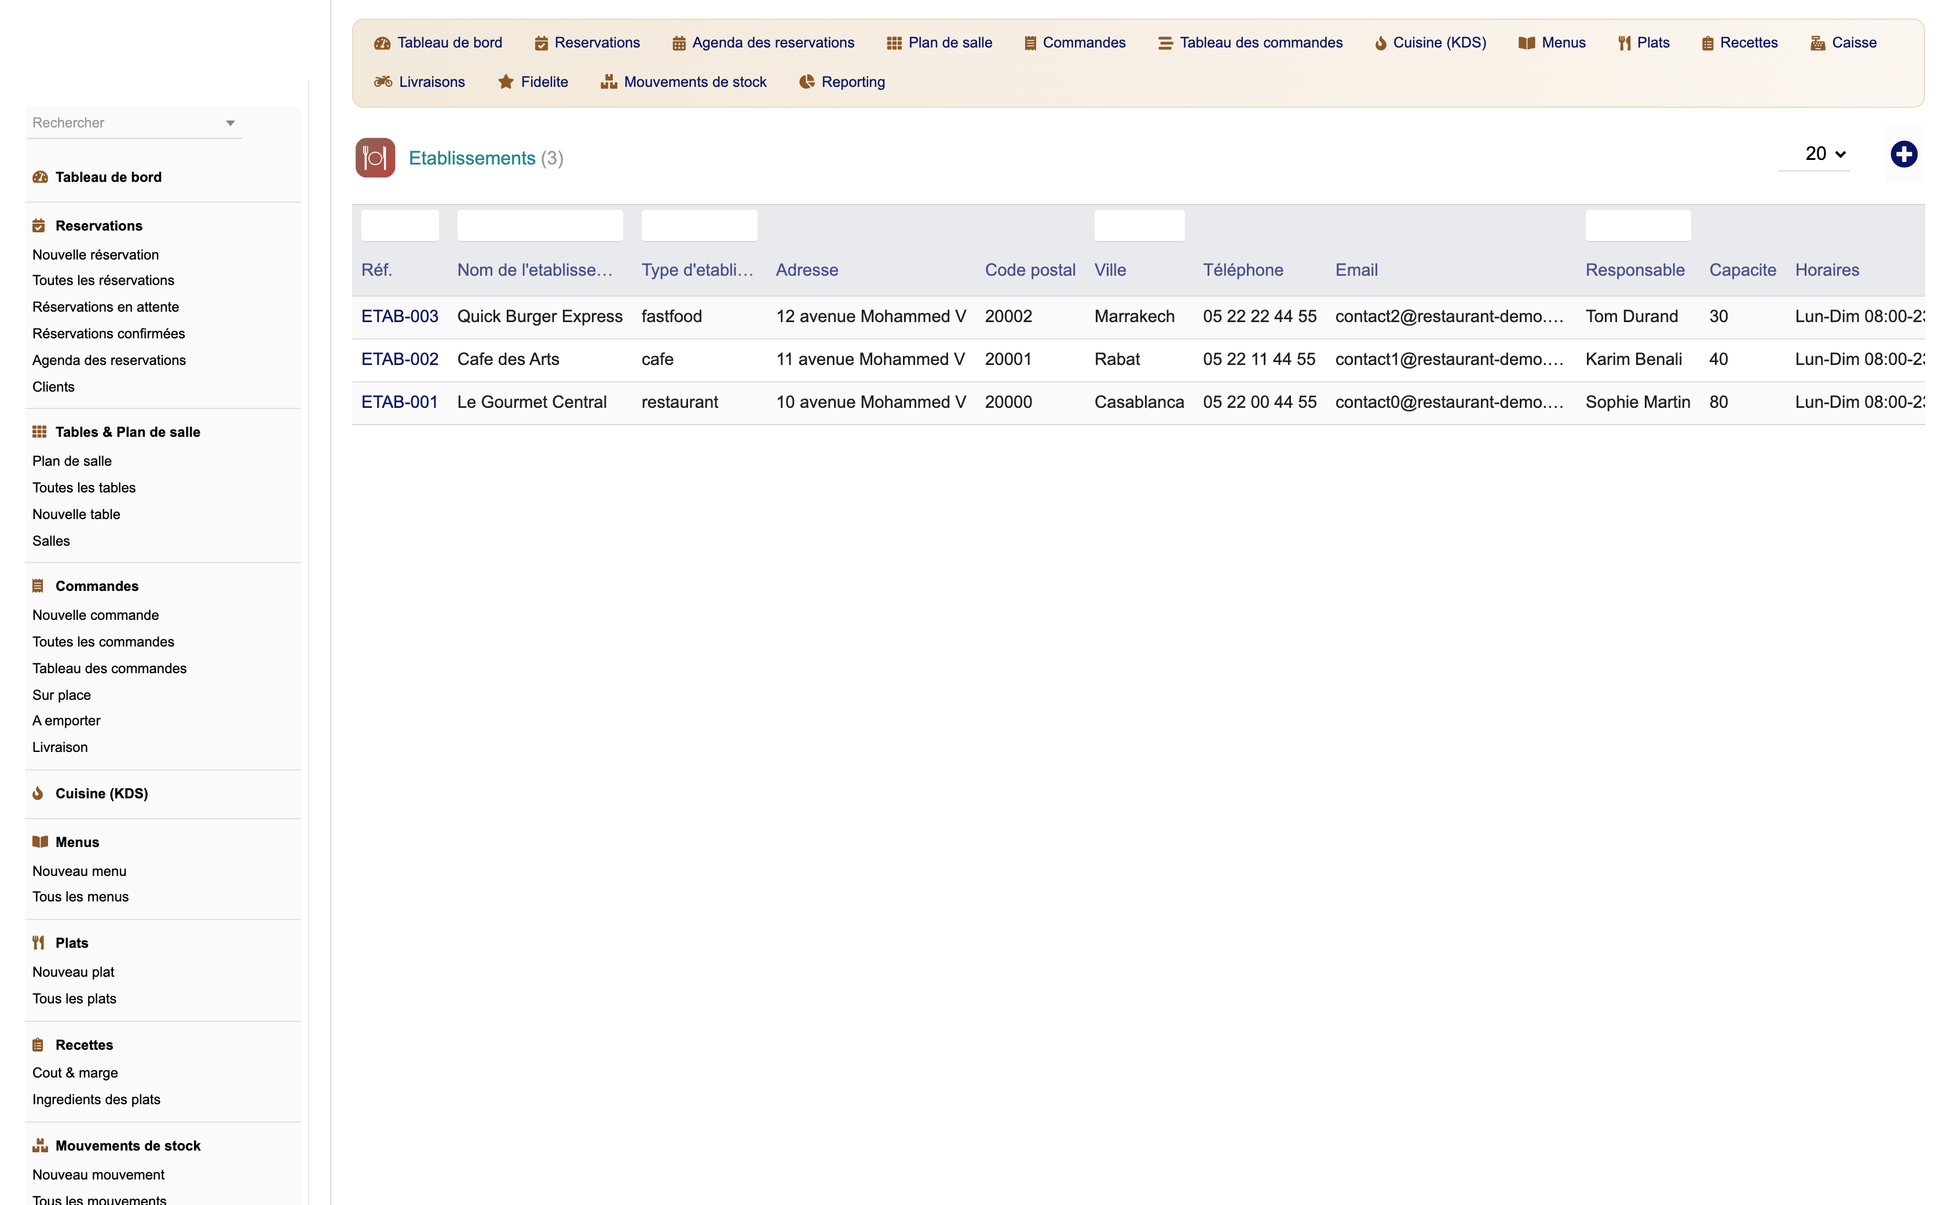Click the Etablissements page title
This screenshot has width=1946, height=1205.
[x=472, y=158]
